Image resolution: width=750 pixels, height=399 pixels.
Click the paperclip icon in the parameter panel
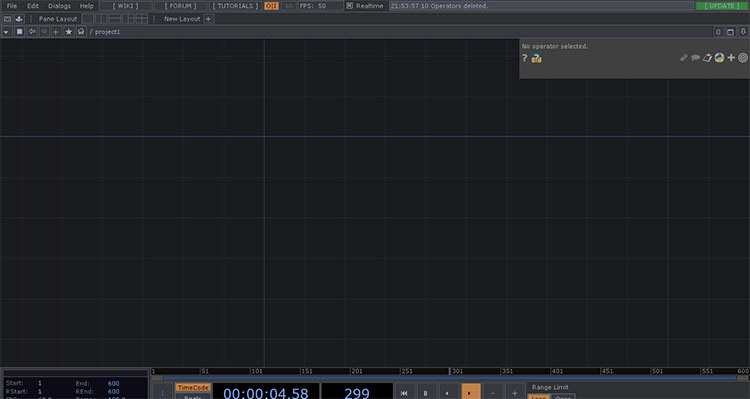click(684, 58)
